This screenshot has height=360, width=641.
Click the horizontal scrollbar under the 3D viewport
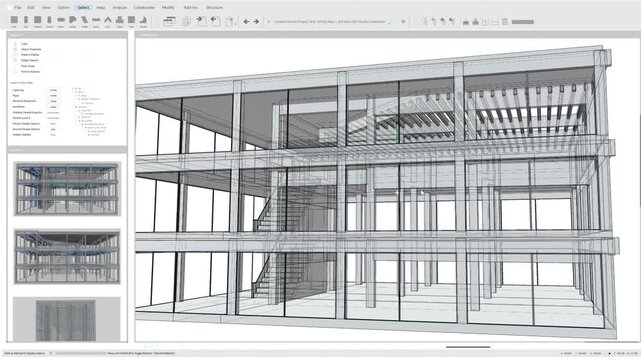click(468, 347)
